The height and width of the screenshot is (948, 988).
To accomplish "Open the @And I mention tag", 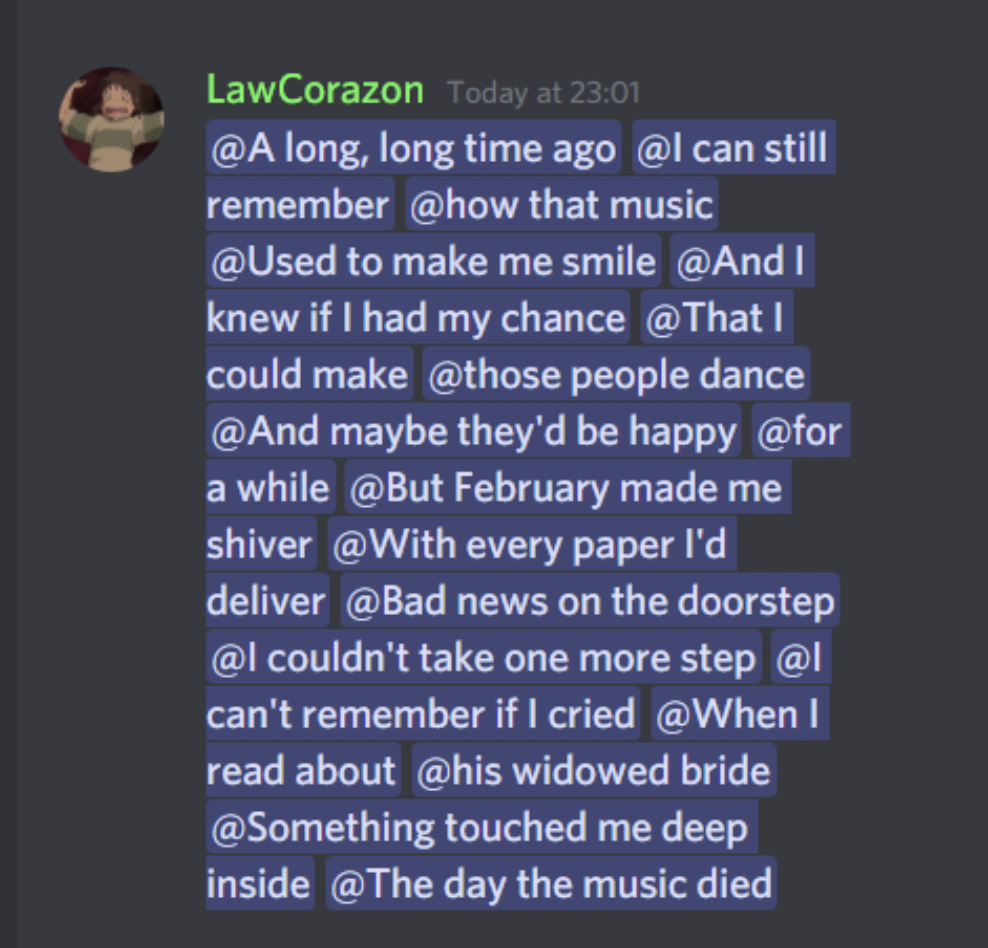I will pos(742,261).
